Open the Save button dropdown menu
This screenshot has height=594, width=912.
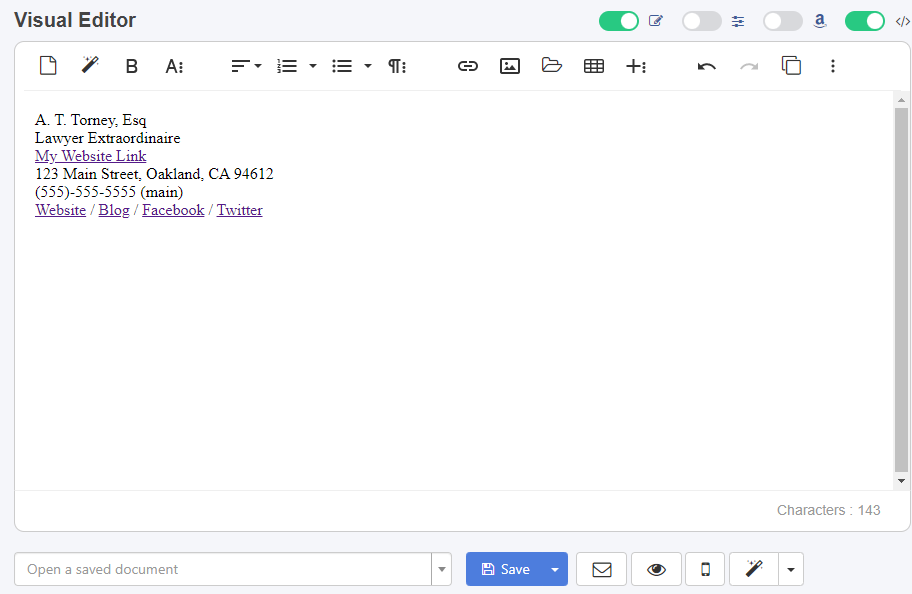pyautogui.click(x=554, y=568)
